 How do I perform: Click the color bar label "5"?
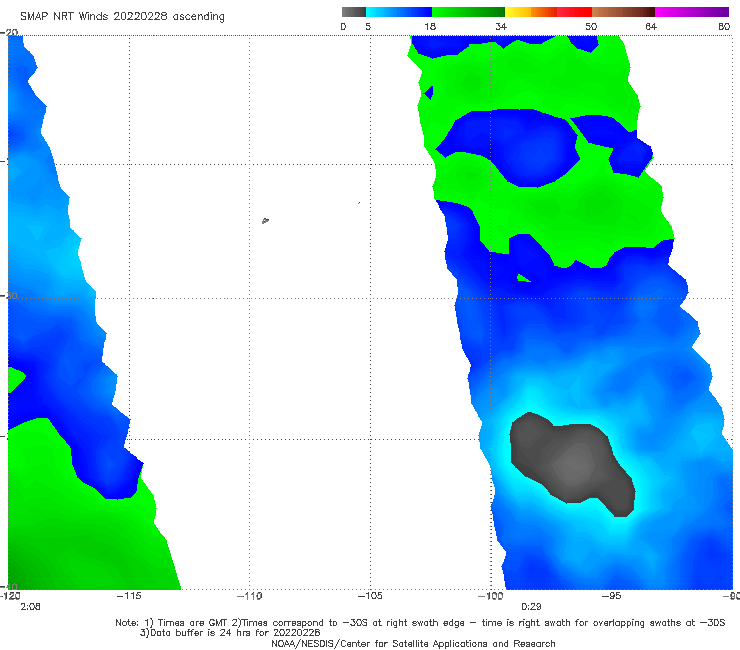coord(368,27)
